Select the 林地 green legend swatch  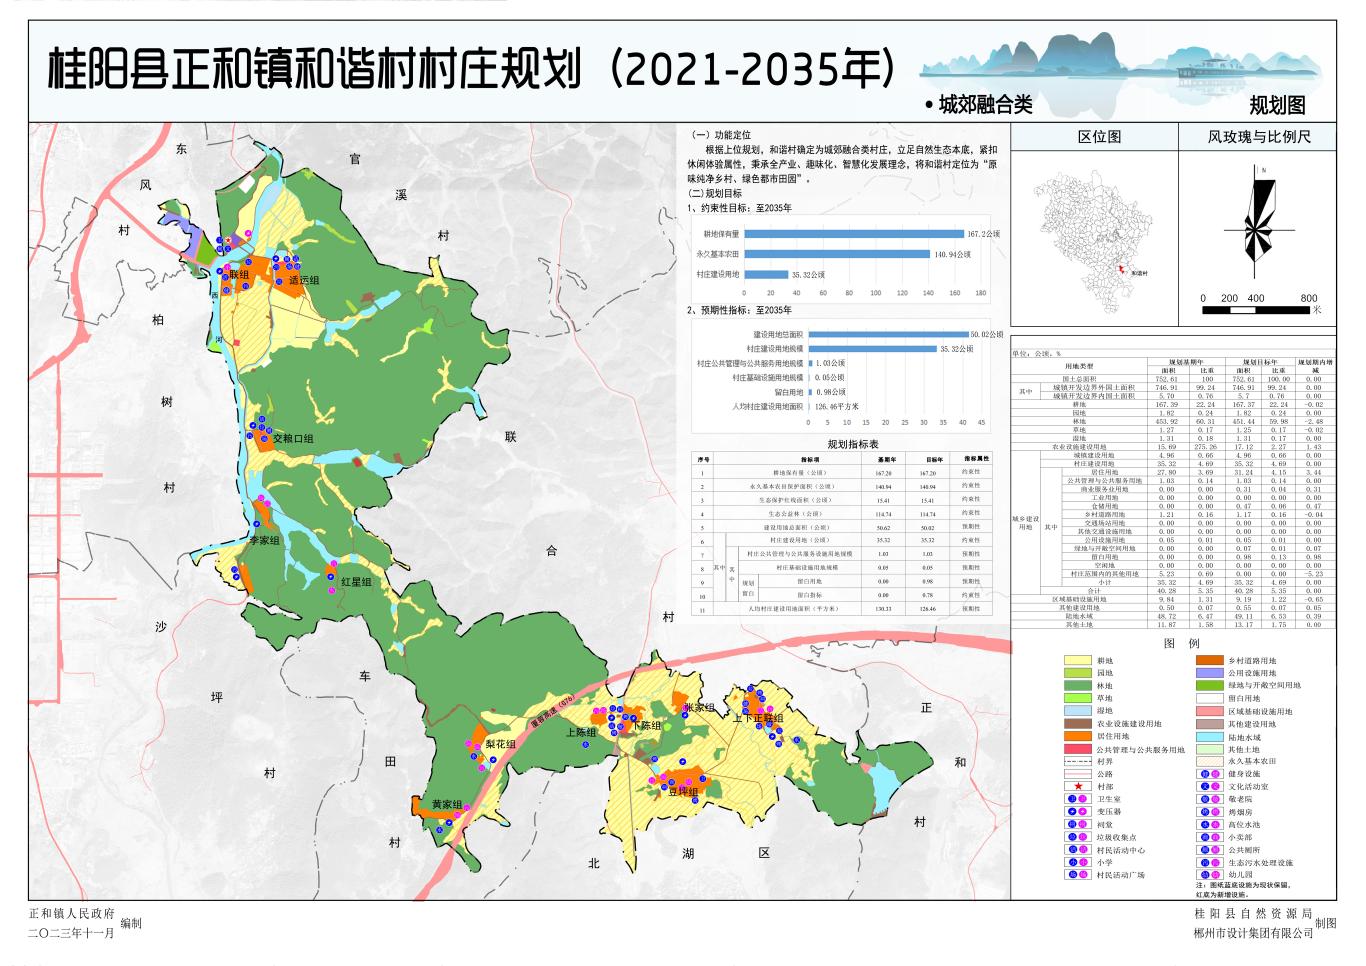(1077, 686)
